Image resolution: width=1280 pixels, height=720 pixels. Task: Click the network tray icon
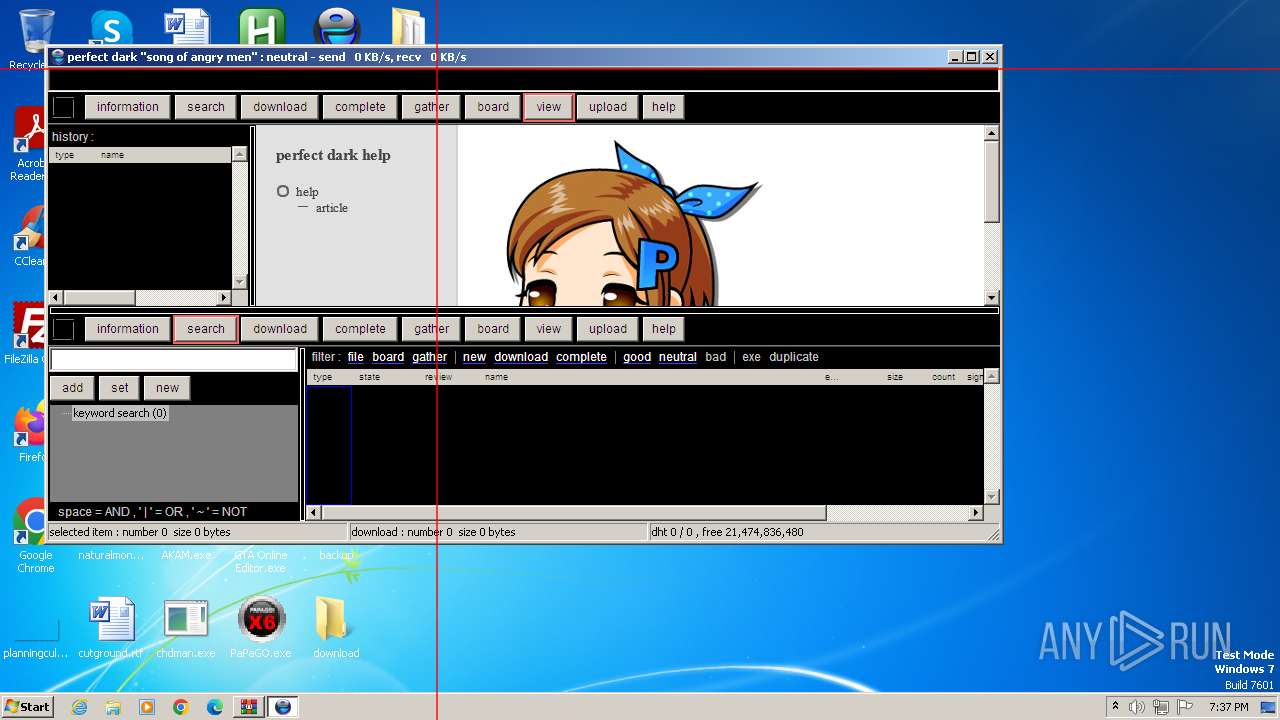click(1160, 707)
